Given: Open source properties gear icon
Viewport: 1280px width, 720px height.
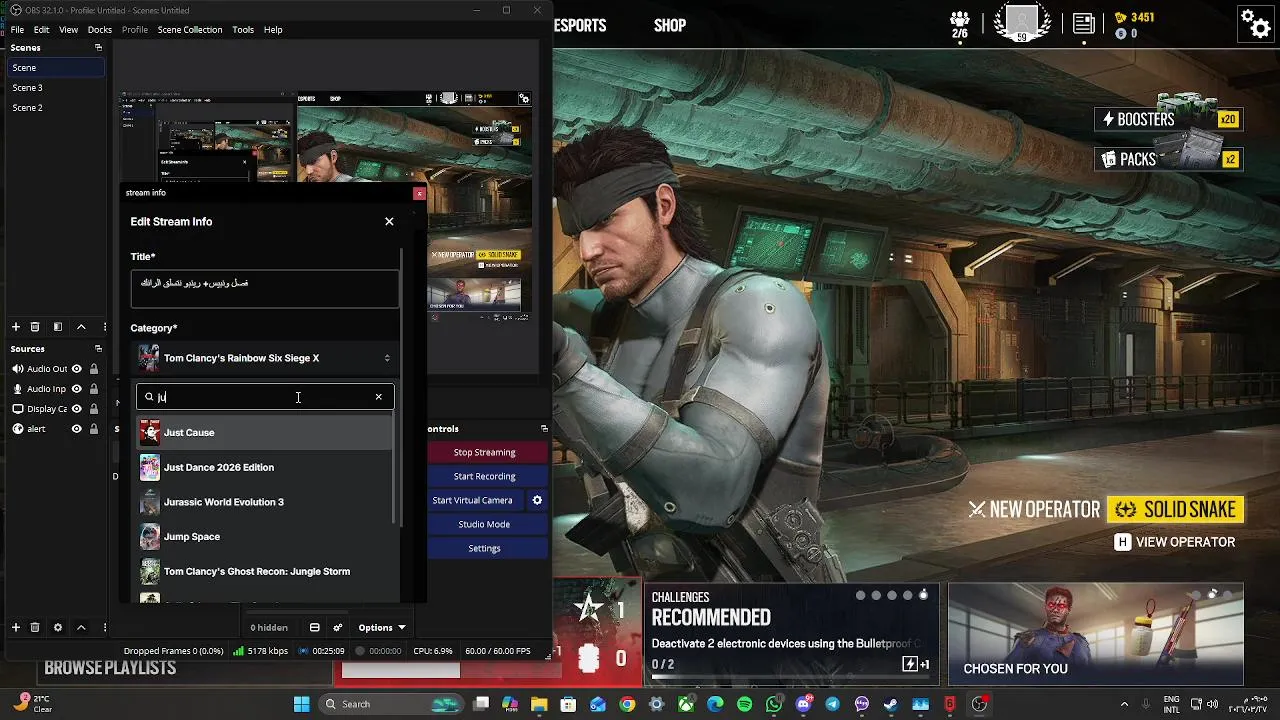Looking at the screenshot, I should pos(58,627).
